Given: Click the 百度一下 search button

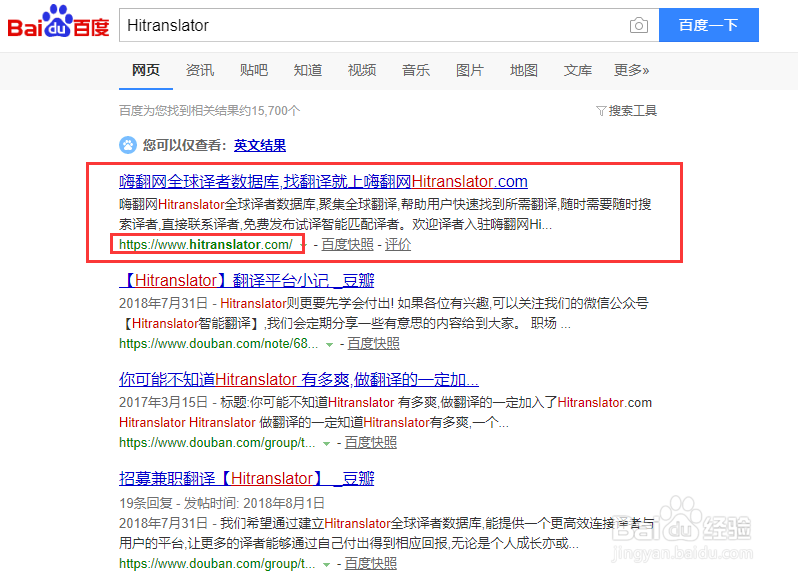Looking at the screenshot, I should tap(708, 25).
